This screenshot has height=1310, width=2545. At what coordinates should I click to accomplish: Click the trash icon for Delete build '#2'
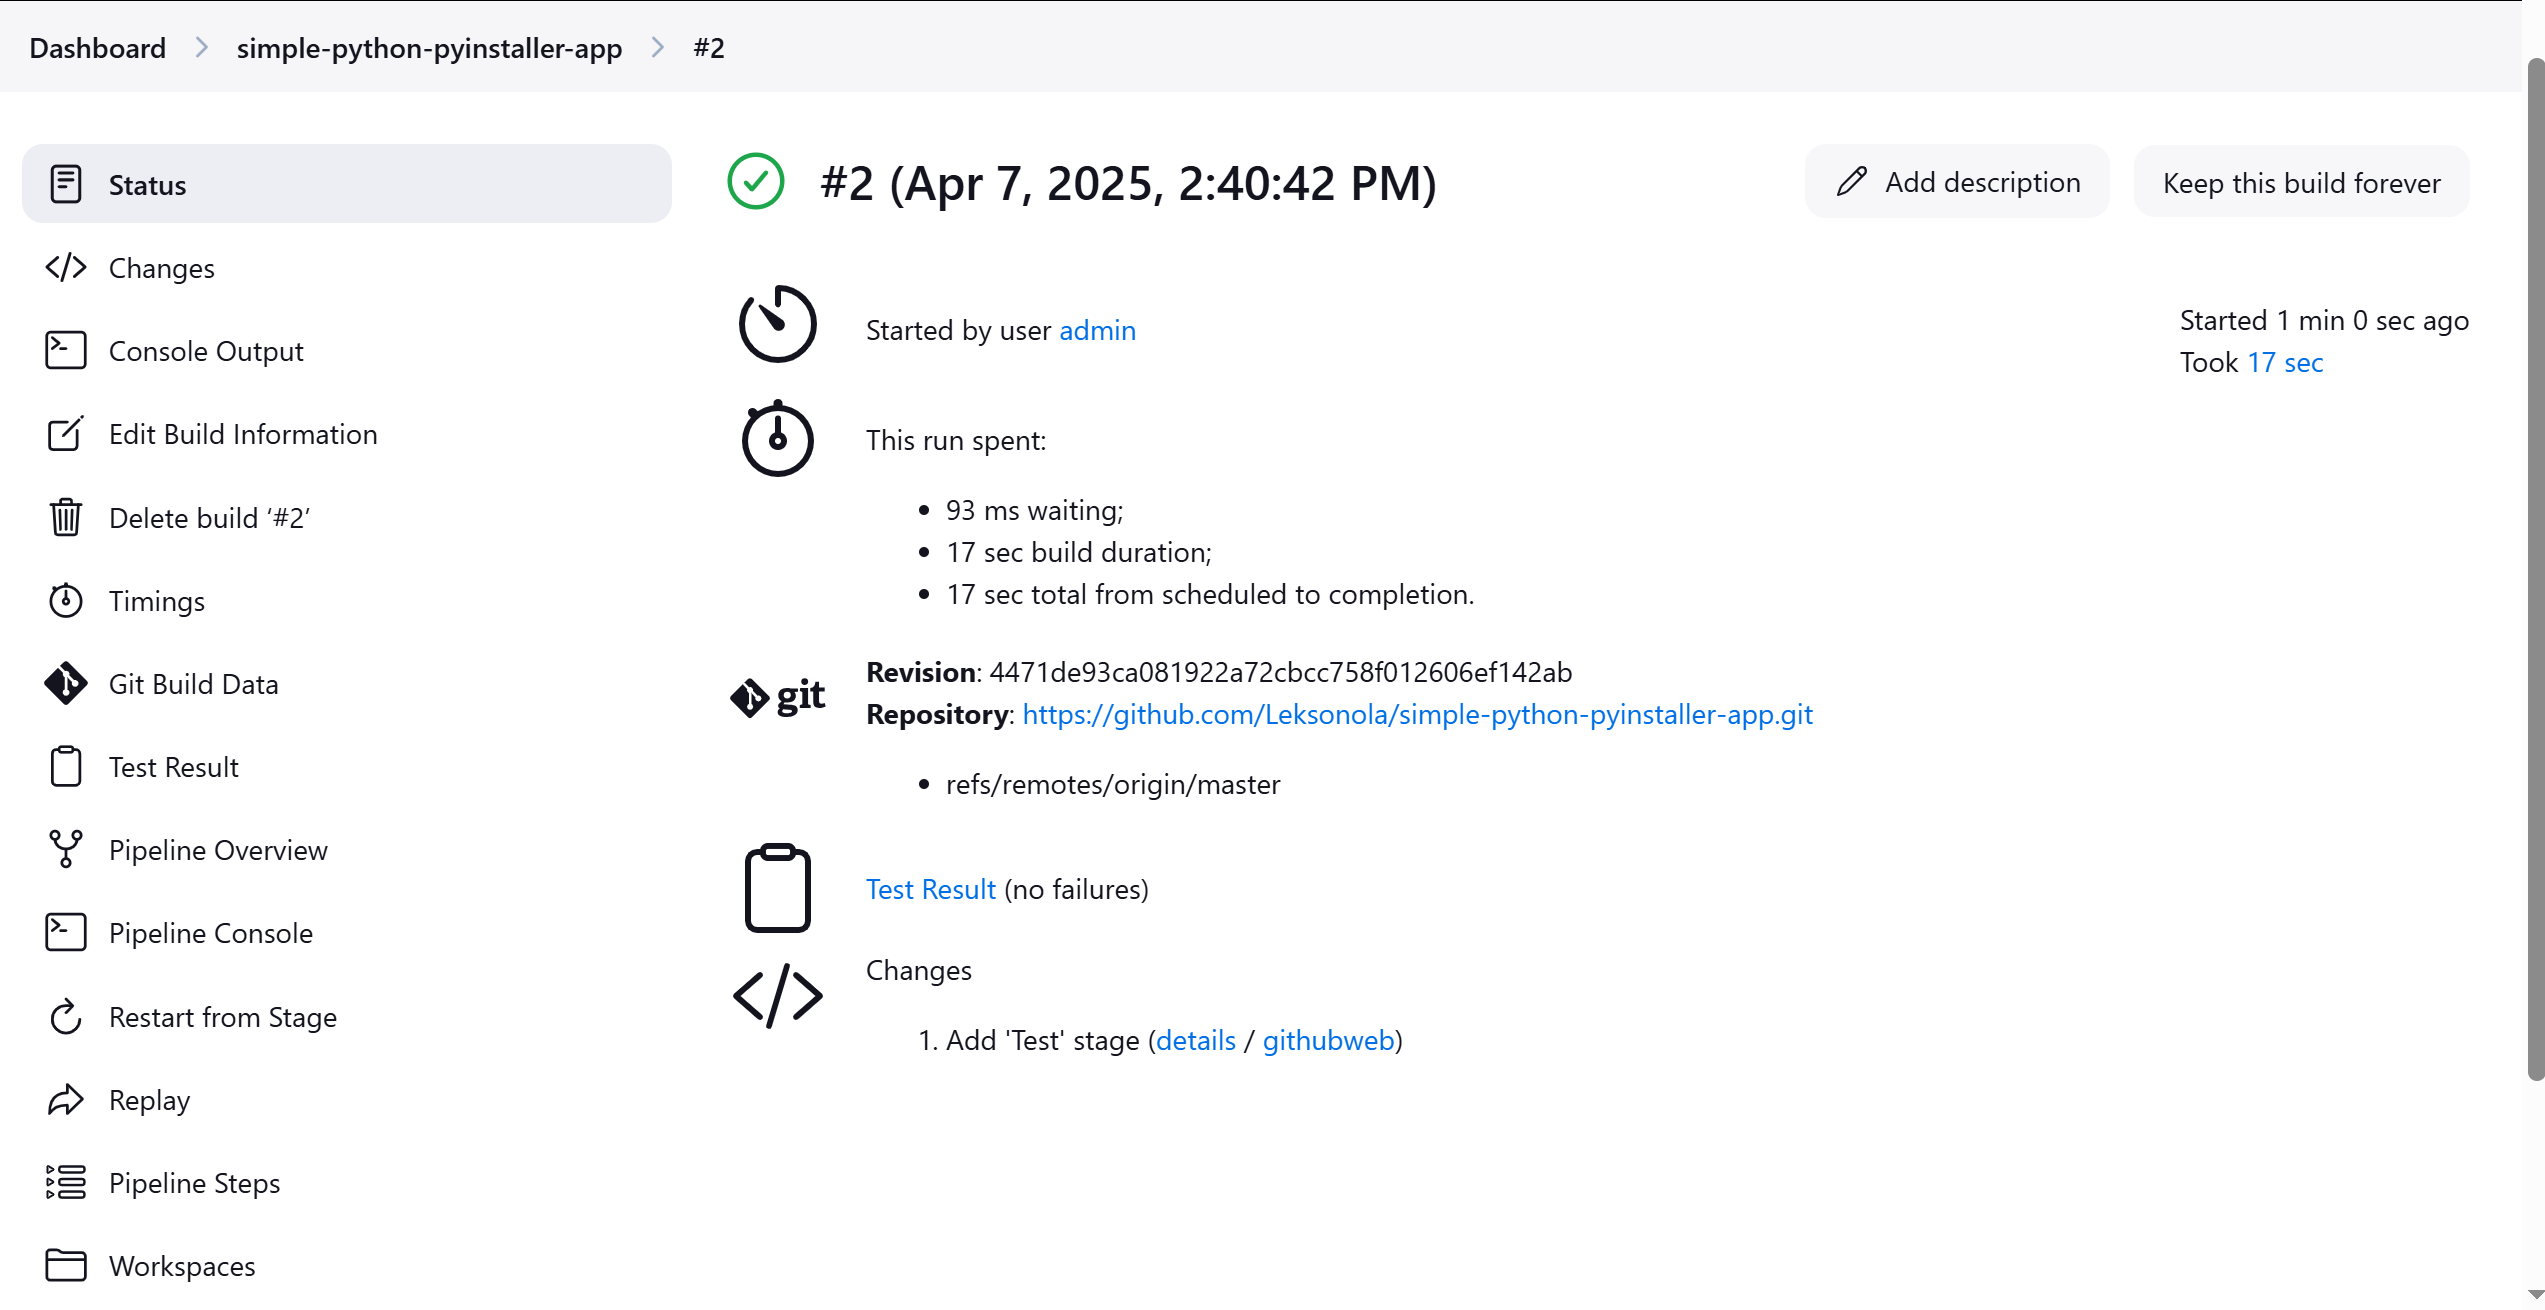pos(66,517)
